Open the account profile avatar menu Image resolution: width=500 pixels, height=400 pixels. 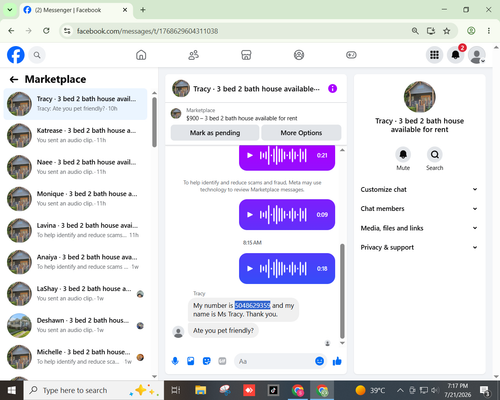477,55
